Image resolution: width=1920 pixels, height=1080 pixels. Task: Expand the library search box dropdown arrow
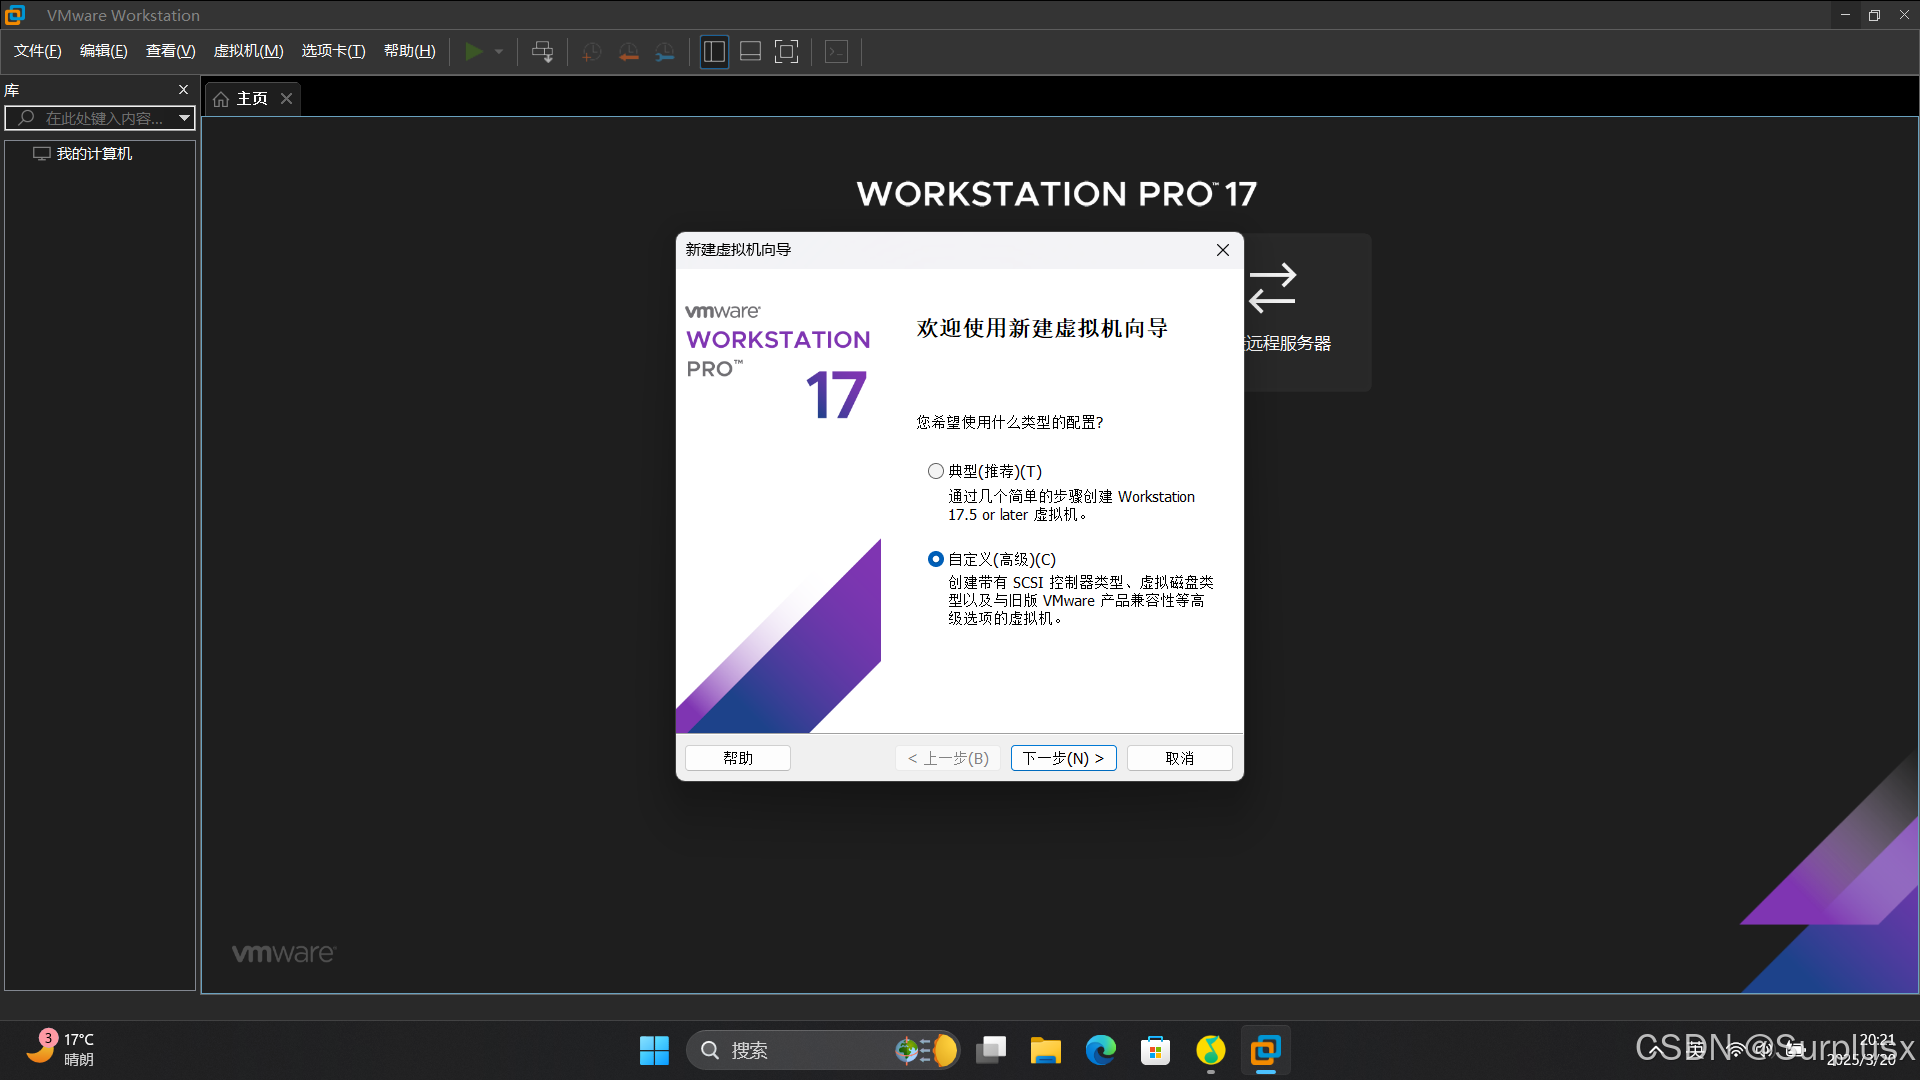(184, 118)
